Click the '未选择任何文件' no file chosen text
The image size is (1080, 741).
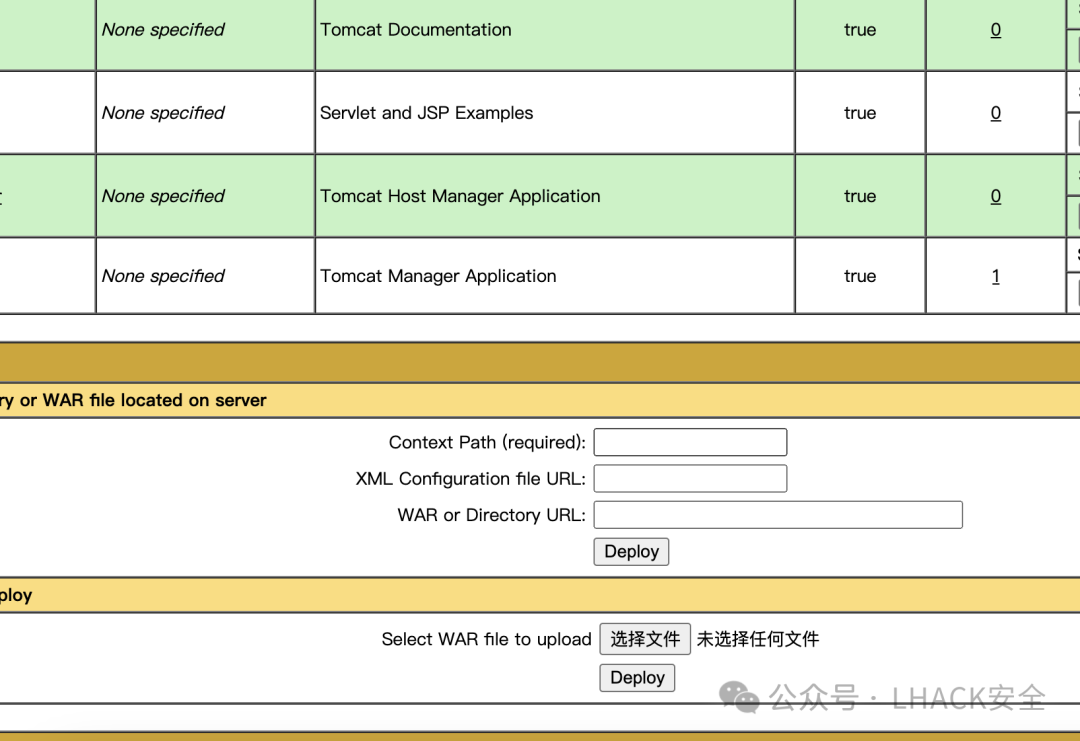[758, 639]
